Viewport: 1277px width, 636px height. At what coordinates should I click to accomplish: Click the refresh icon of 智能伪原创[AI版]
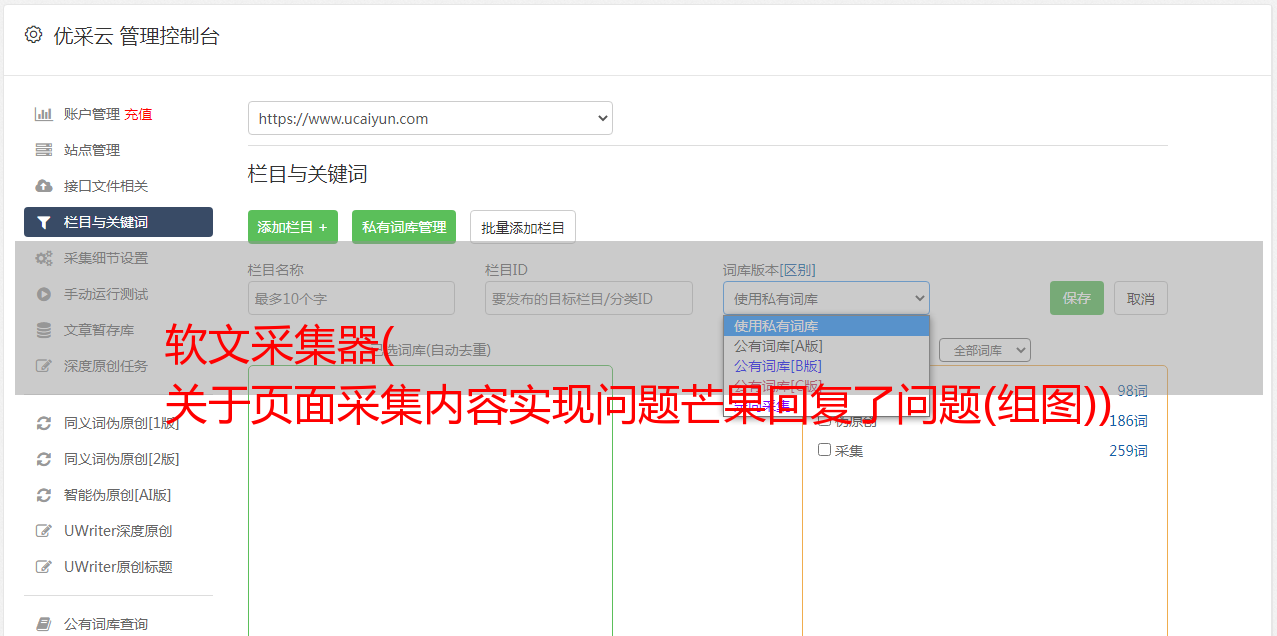[44, 495]
